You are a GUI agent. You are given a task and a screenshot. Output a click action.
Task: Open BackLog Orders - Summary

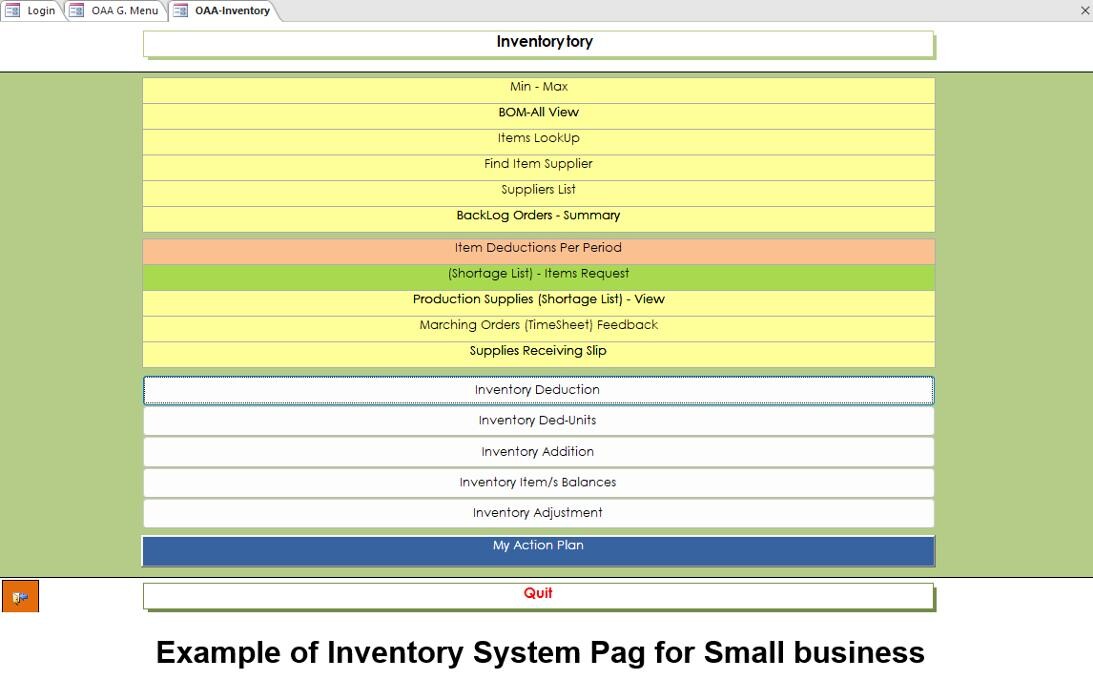pos(538,216)
